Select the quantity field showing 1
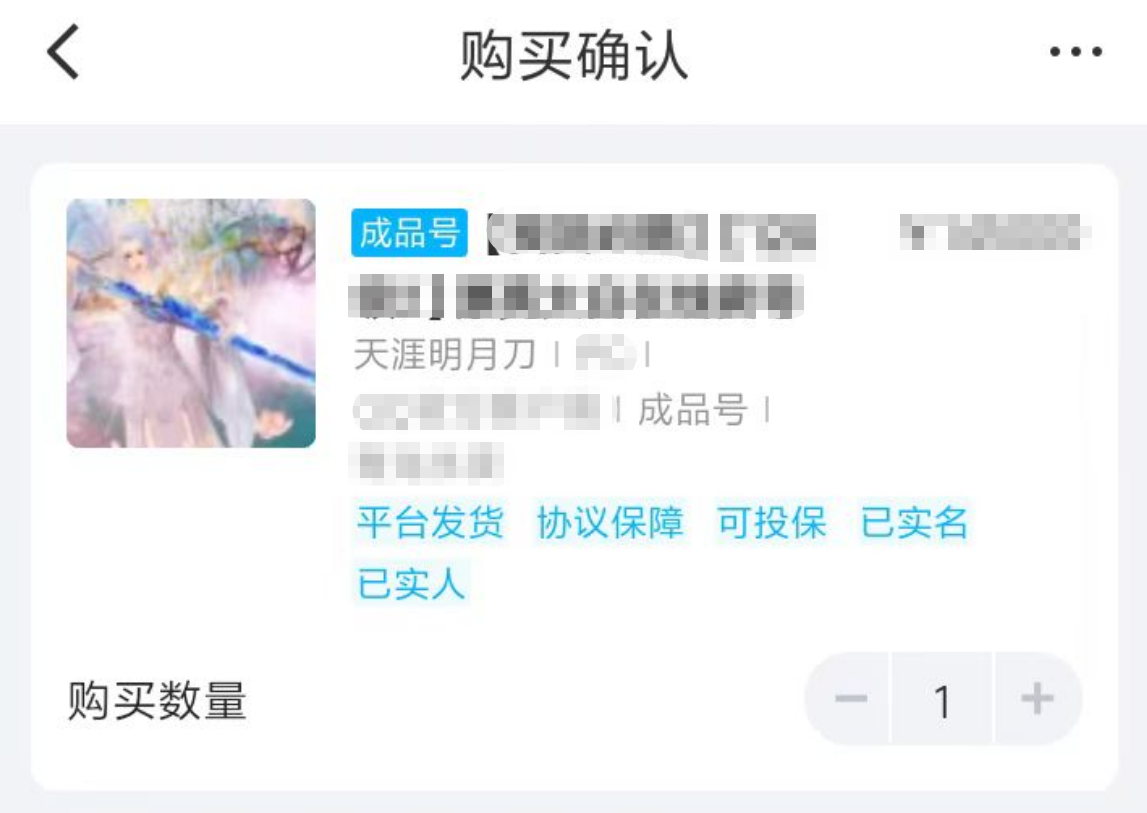Image resolution: width=1147 pixels, height=813 pixels. tap(942, 699)
